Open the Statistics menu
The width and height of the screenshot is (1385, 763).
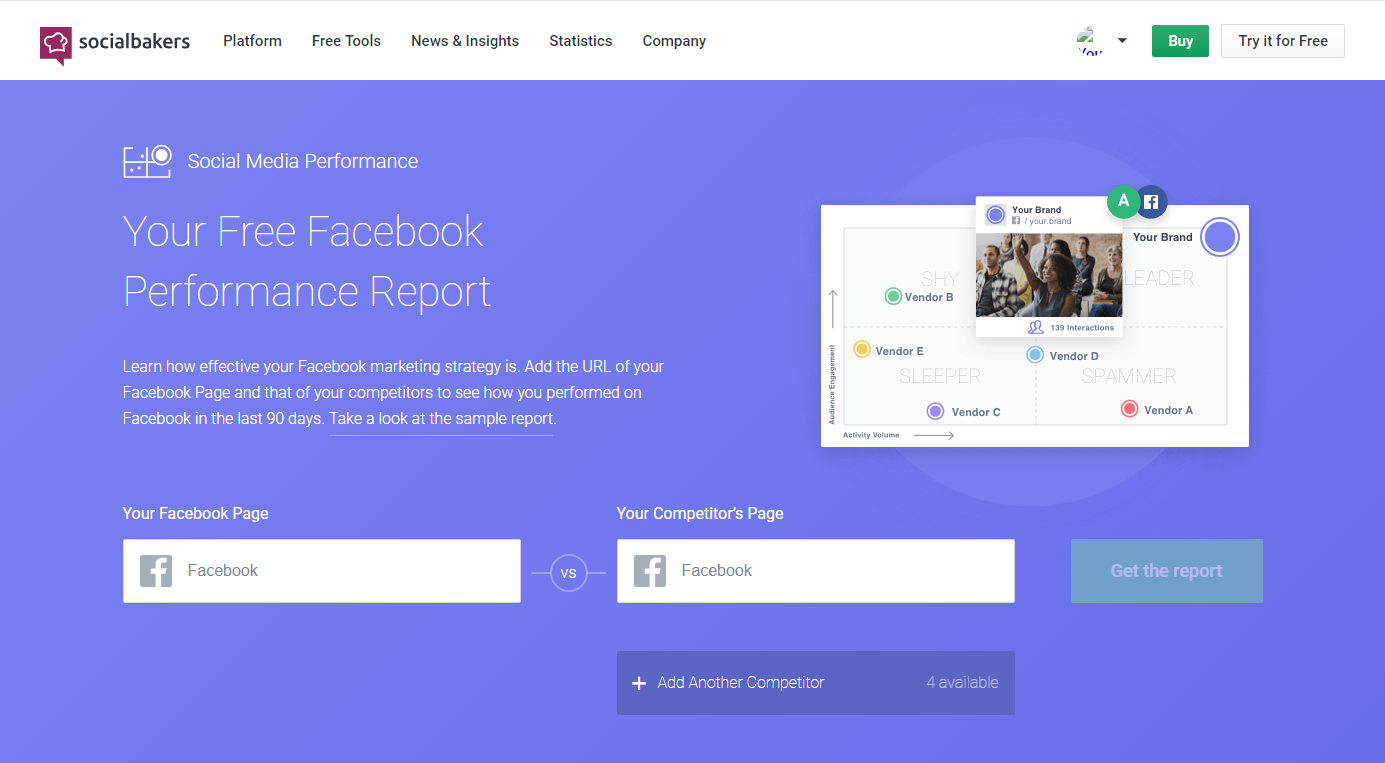(x=580, y=41)
